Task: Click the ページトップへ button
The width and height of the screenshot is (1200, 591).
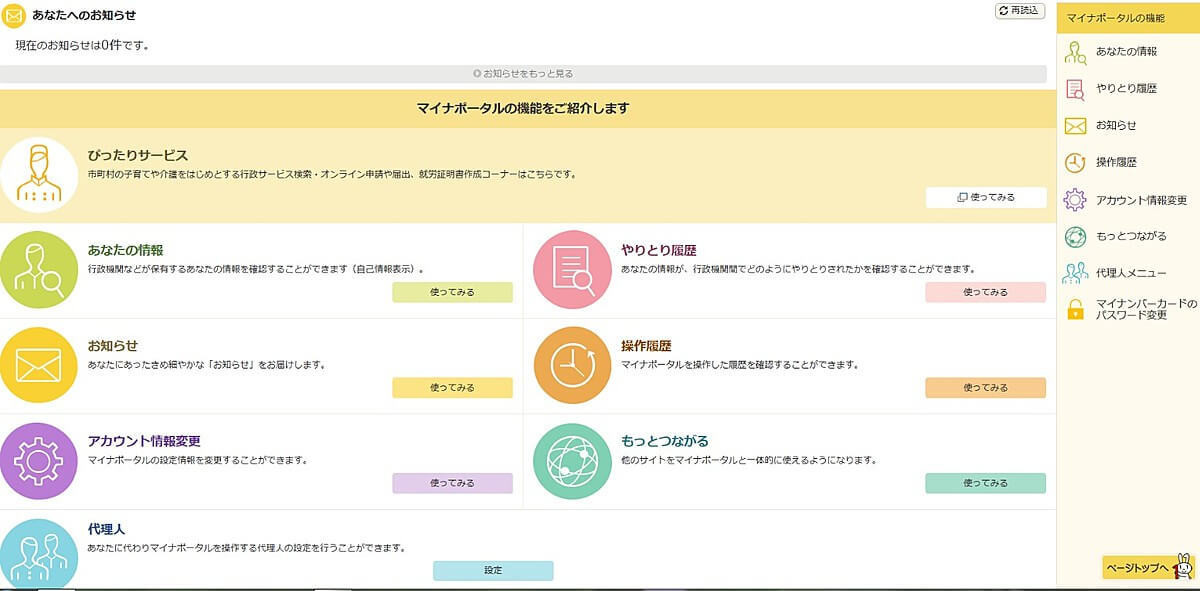Action: (x=1137, y=567)
